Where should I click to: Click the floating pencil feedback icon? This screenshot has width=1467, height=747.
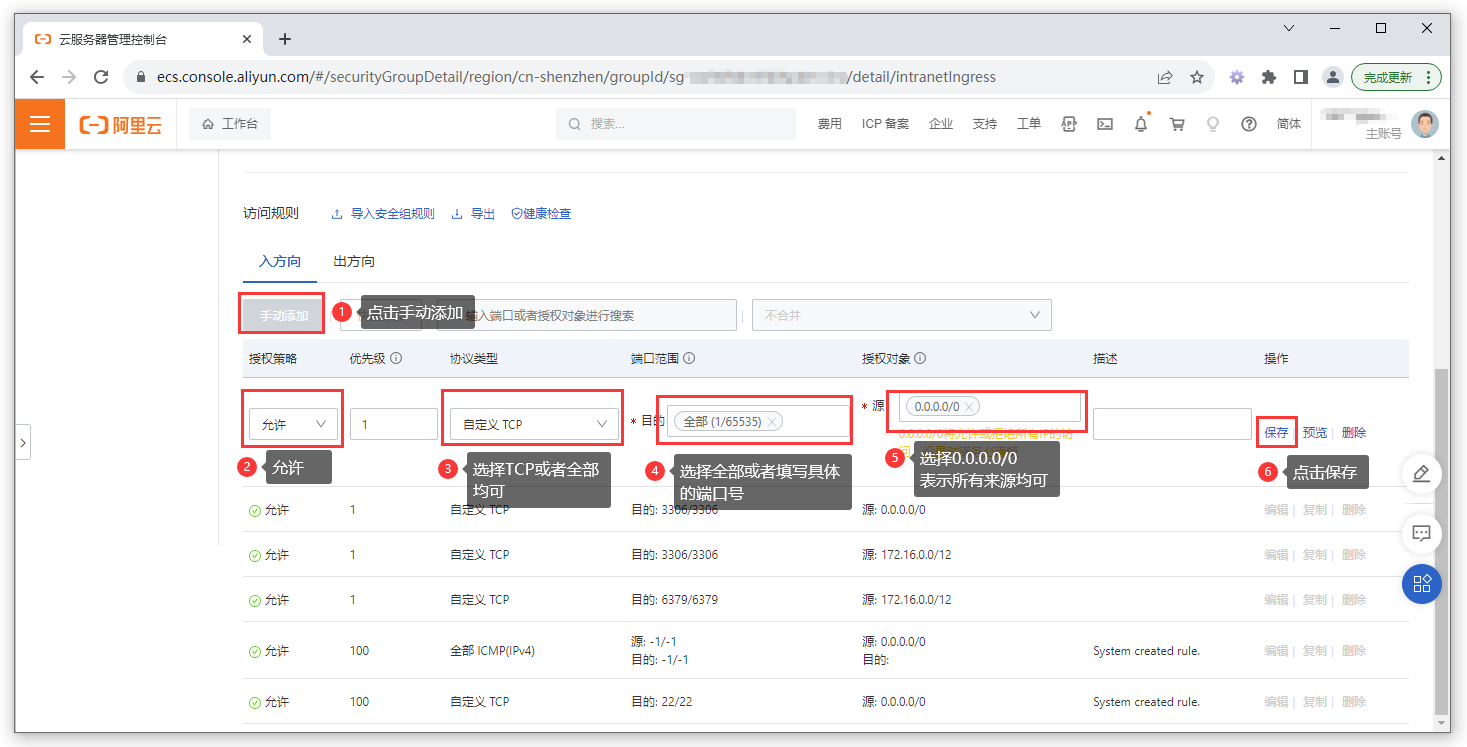[1421, 474]
